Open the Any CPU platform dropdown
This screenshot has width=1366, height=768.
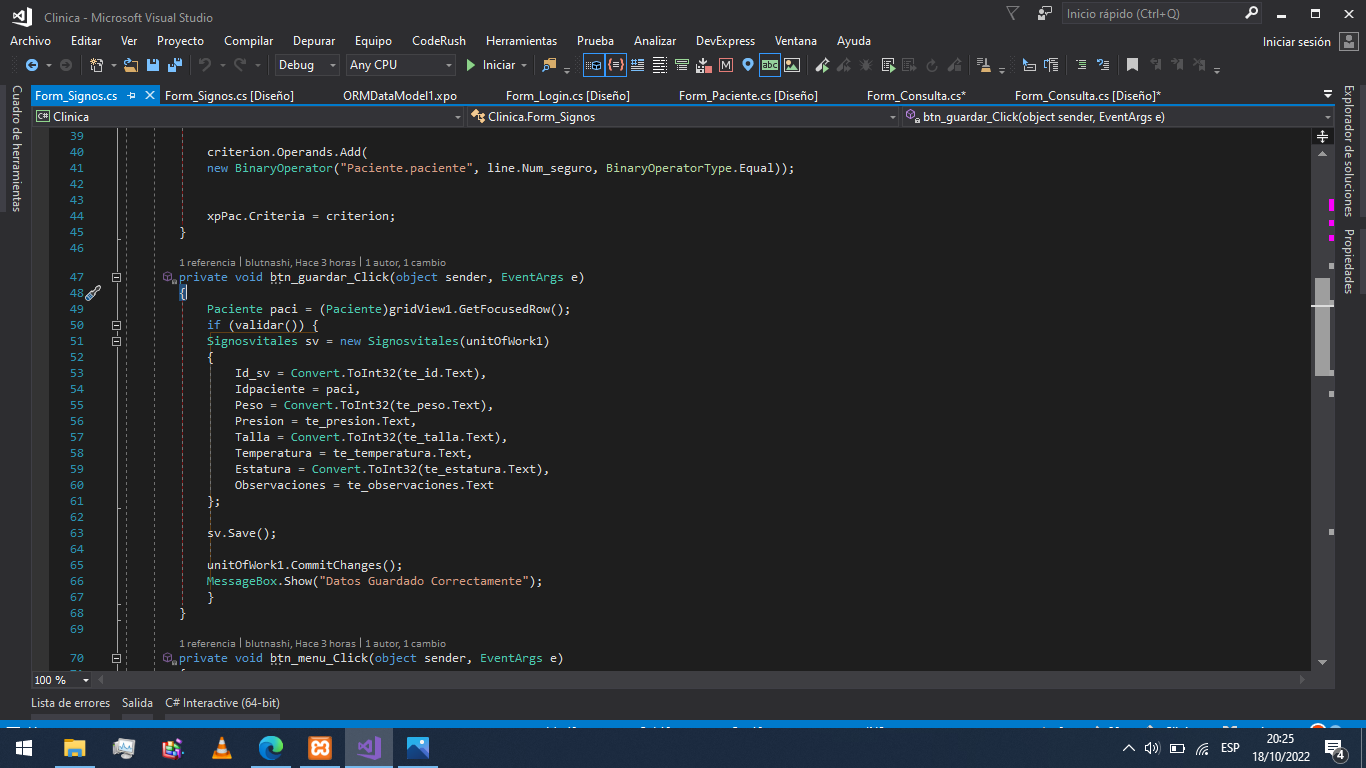(400, 65)
